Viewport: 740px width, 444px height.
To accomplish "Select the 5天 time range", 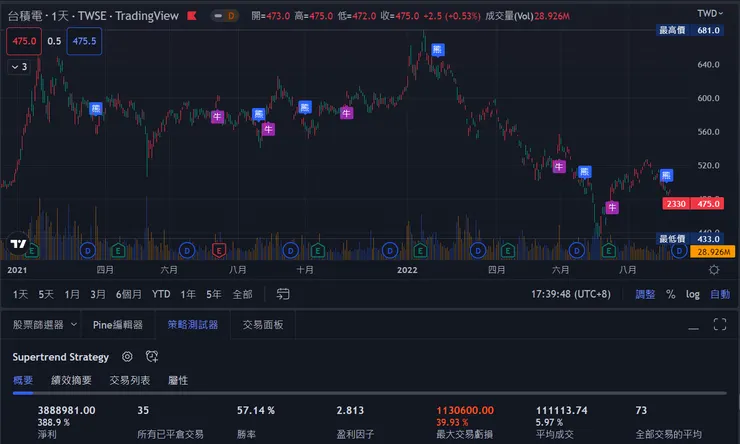I will pyautogui.click(x=46, y=294).
